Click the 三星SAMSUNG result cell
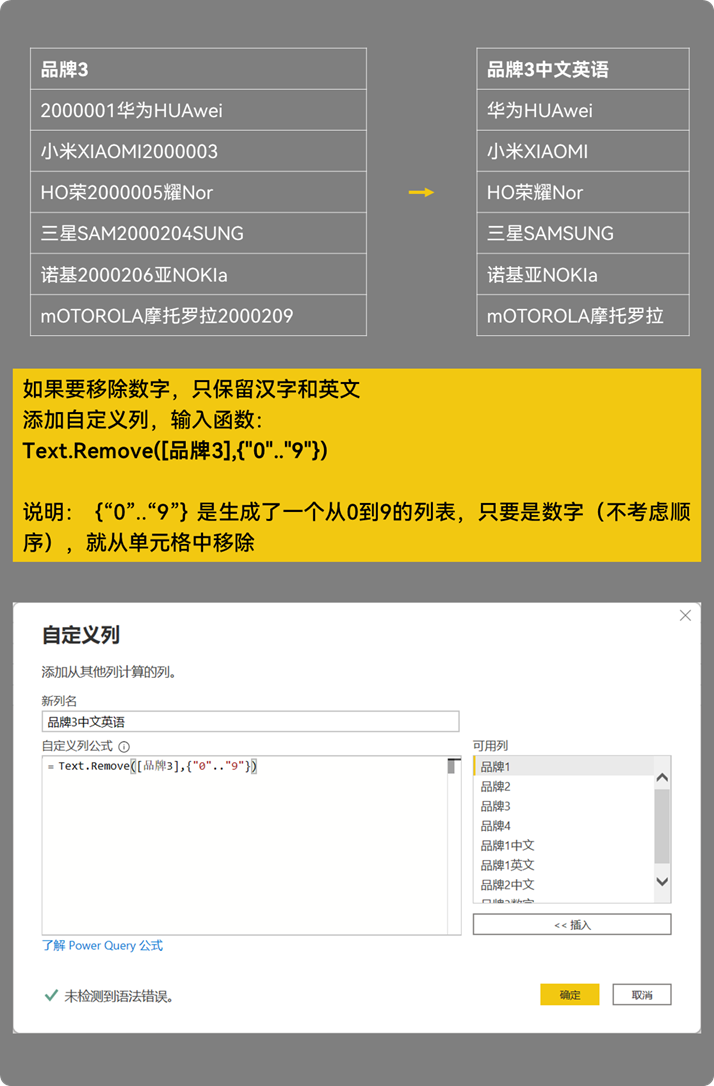This screenshot has width=714, height=1086. point(582,233)
